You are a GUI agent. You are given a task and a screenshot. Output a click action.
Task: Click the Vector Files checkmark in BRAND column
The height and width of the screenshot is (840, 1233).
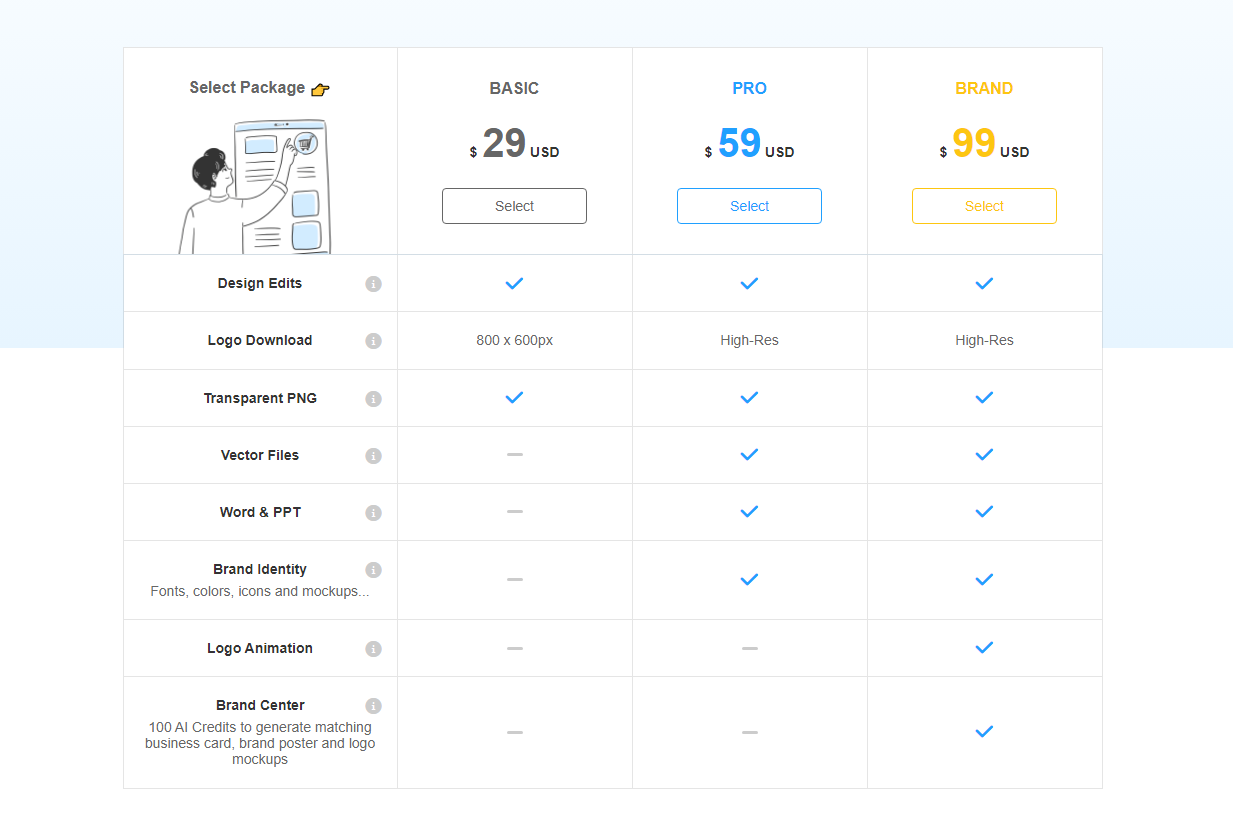[x=984, y=455]
